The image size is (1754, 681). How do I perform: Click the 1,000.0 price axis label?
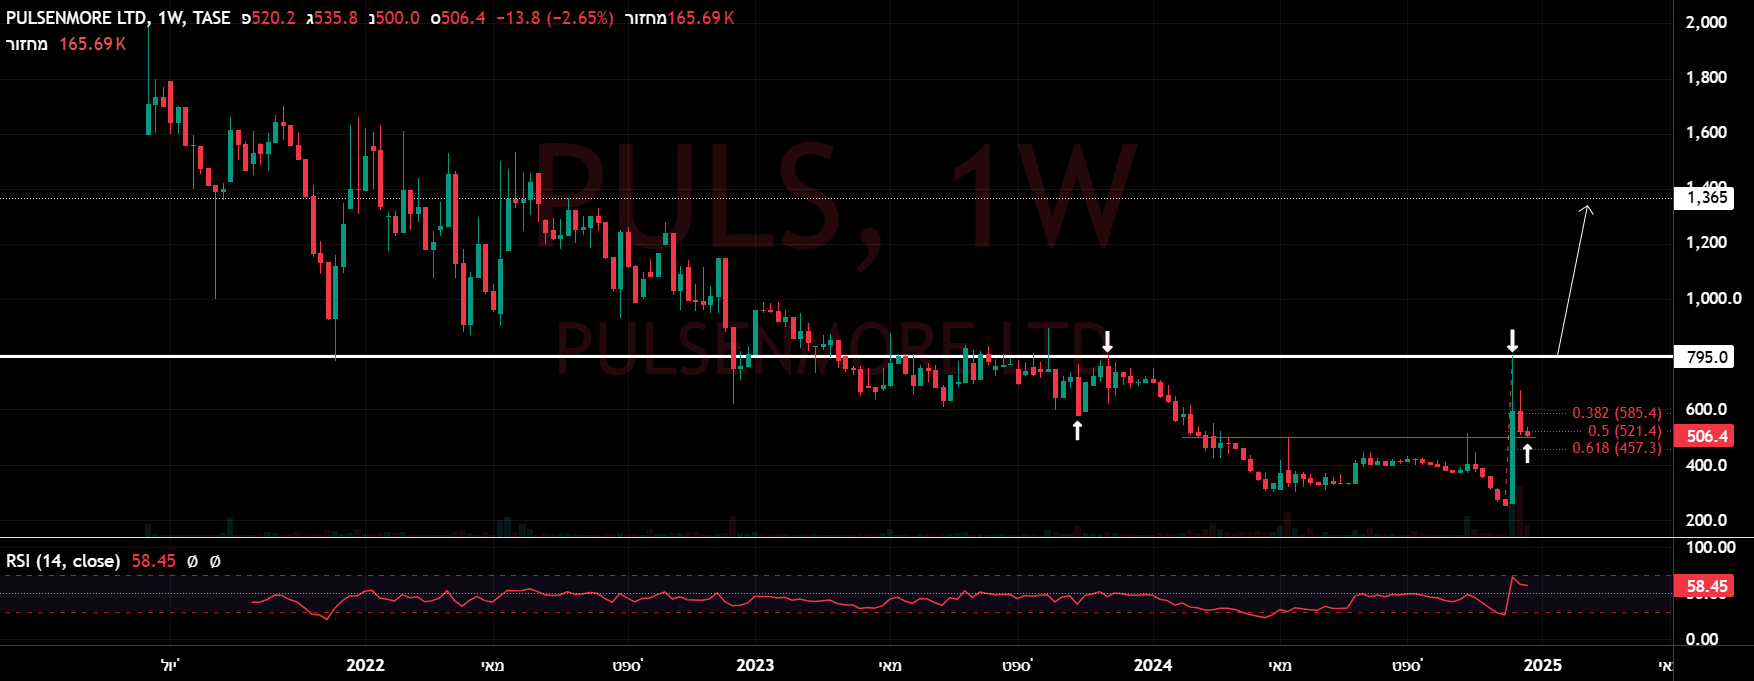click(x=1713, y=298)
